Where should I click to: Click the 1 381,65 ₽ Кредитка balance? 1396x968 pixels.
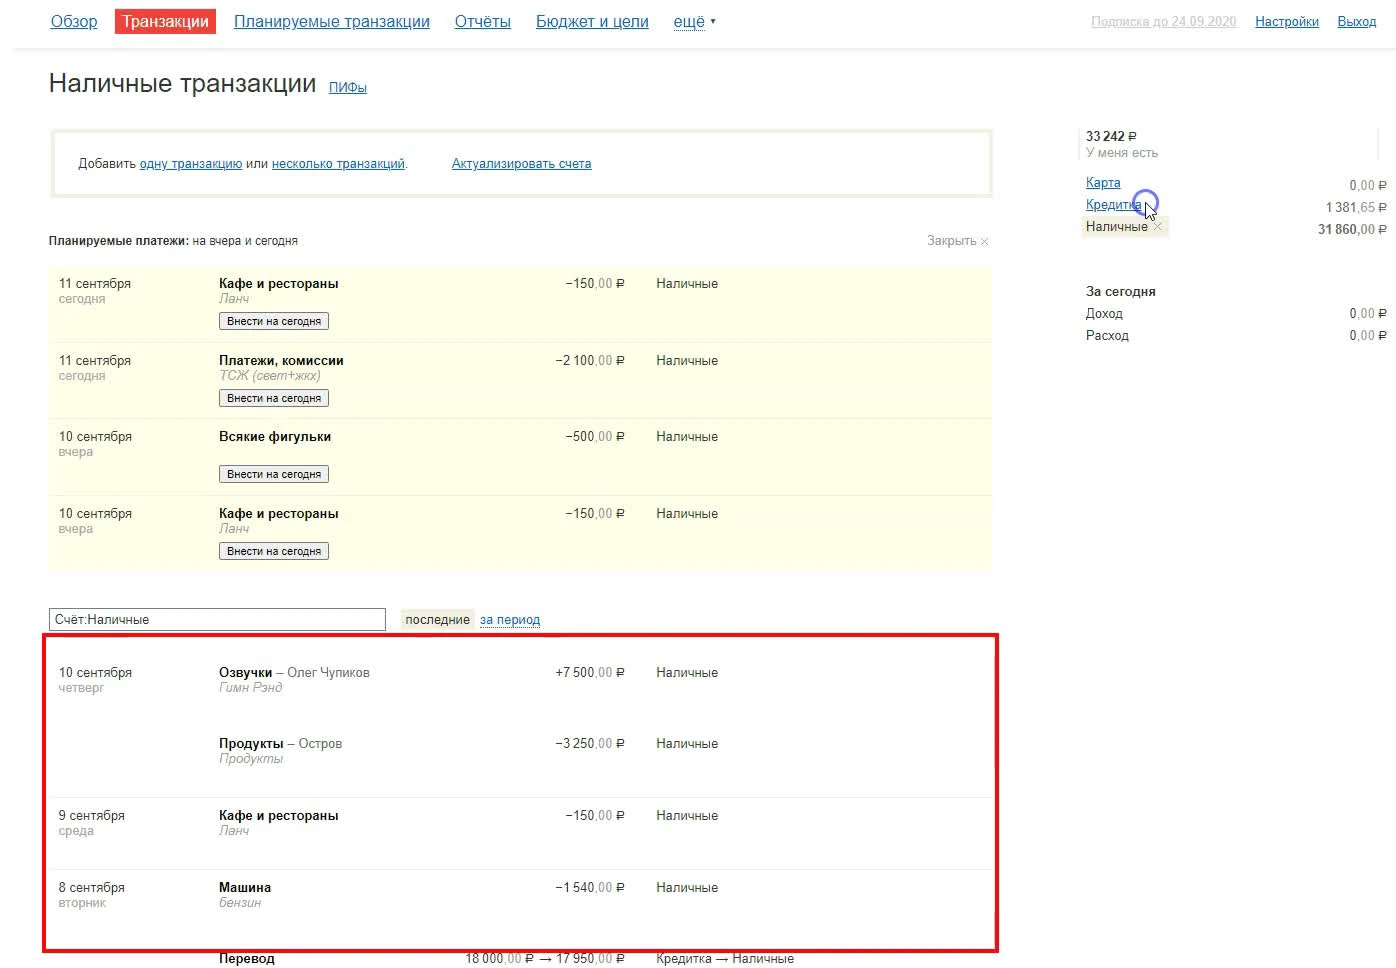click(x=1356, y=207)
